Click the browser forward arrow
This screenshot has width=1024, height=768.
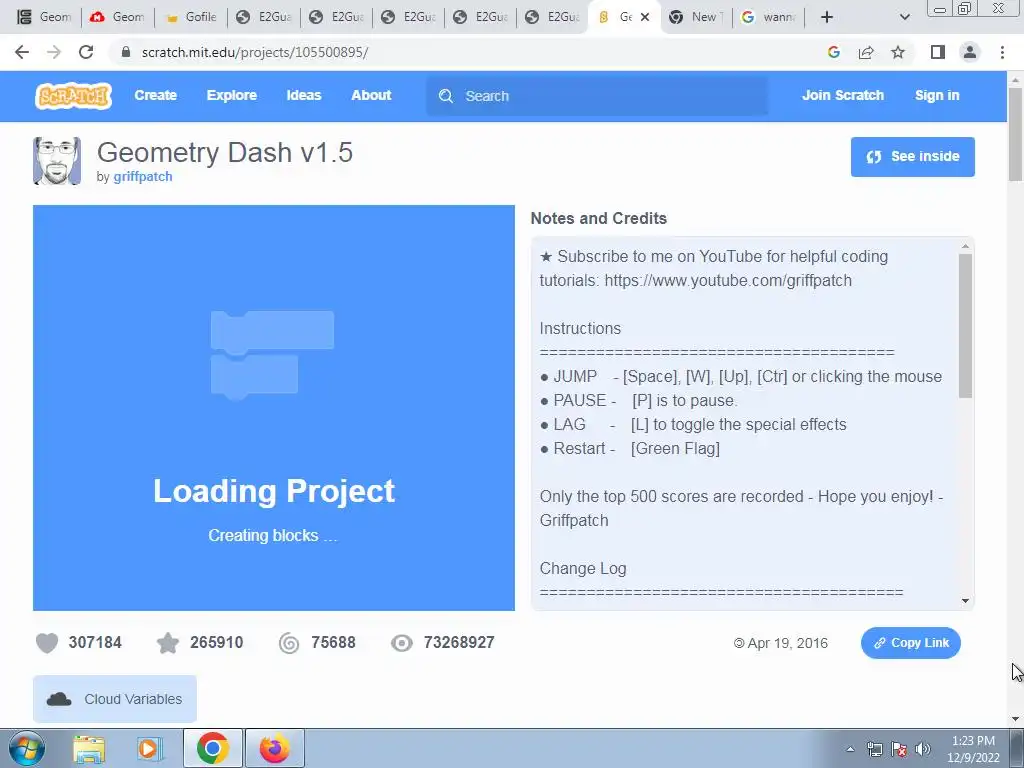click(x=54, y=52)
